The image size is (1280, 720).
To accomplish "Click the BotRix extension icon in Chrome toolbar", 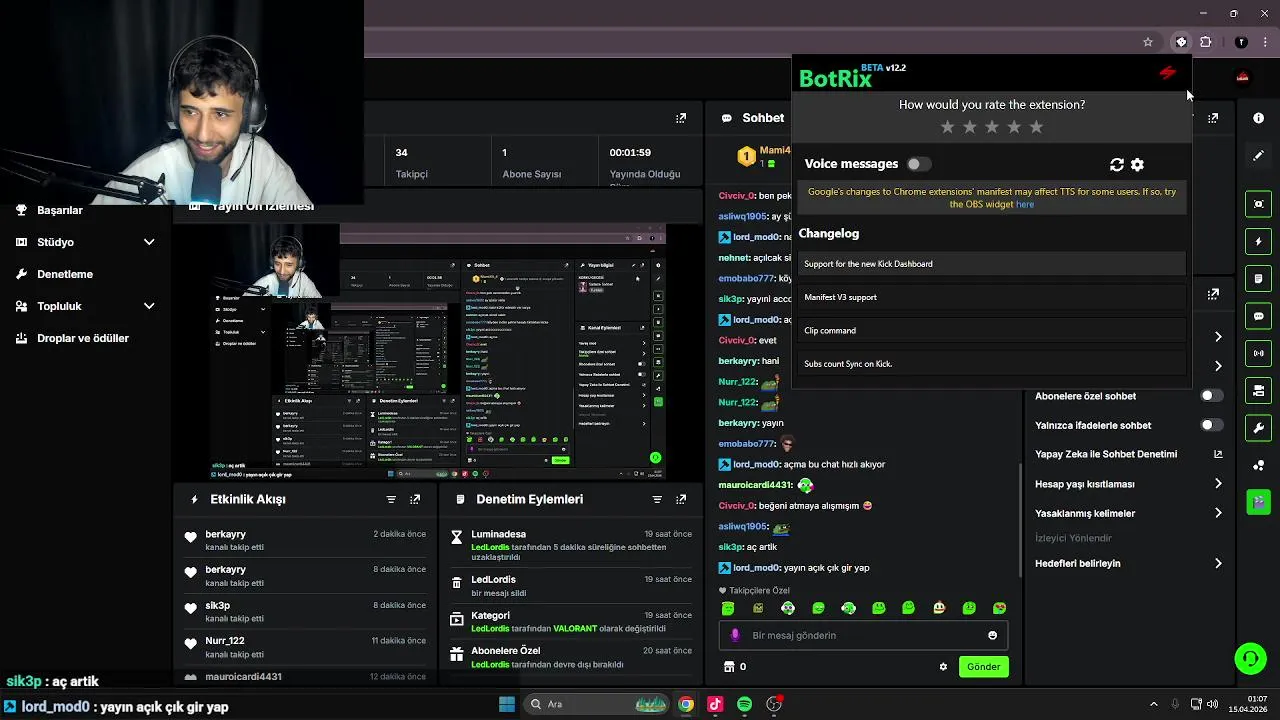I will [1181, 42].
